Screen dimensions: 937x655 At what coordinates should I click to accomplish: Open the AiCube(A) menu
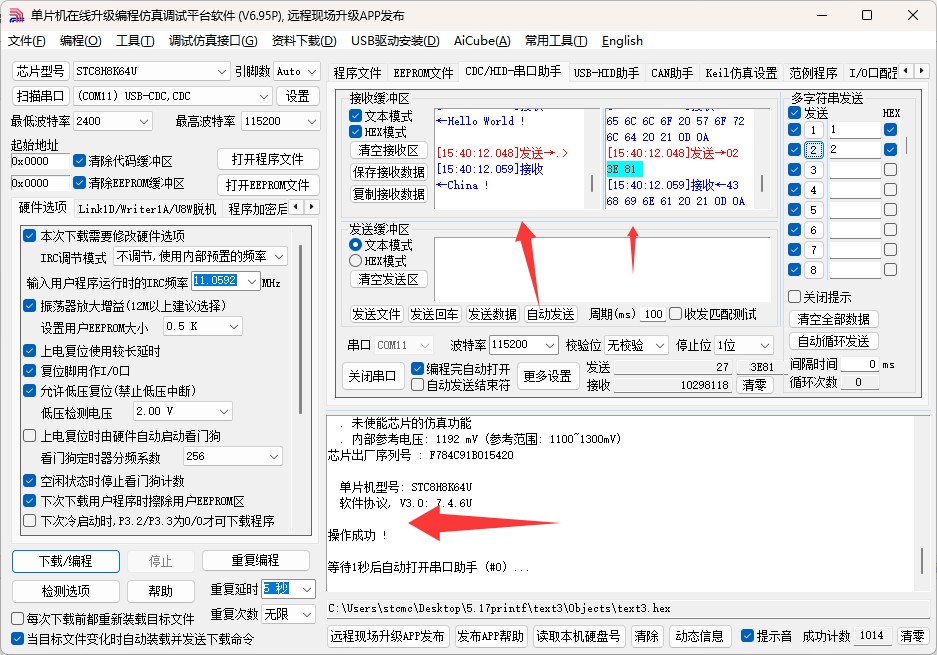click(482, 41)
